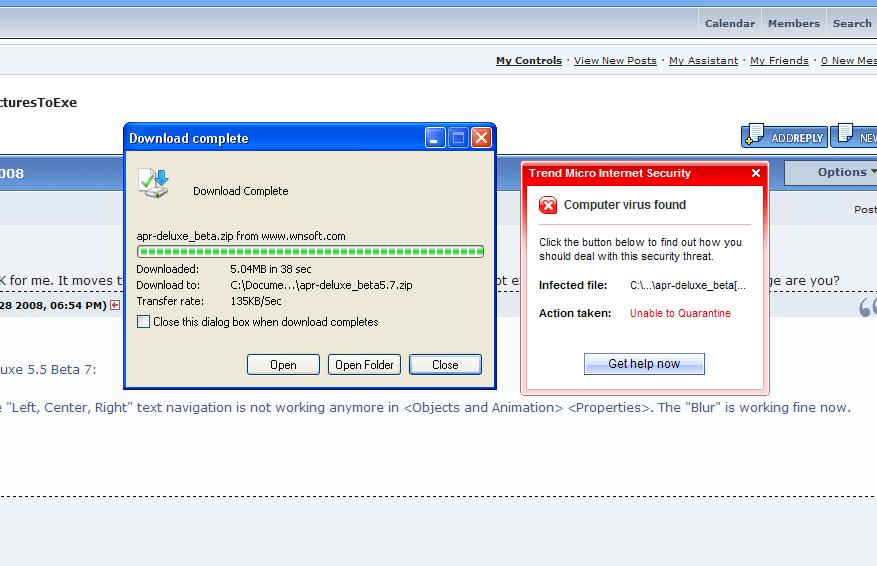Viewport: 877px width, 566px height.
Task: Close the Download complete window via X
Action: tap(481, 138)
